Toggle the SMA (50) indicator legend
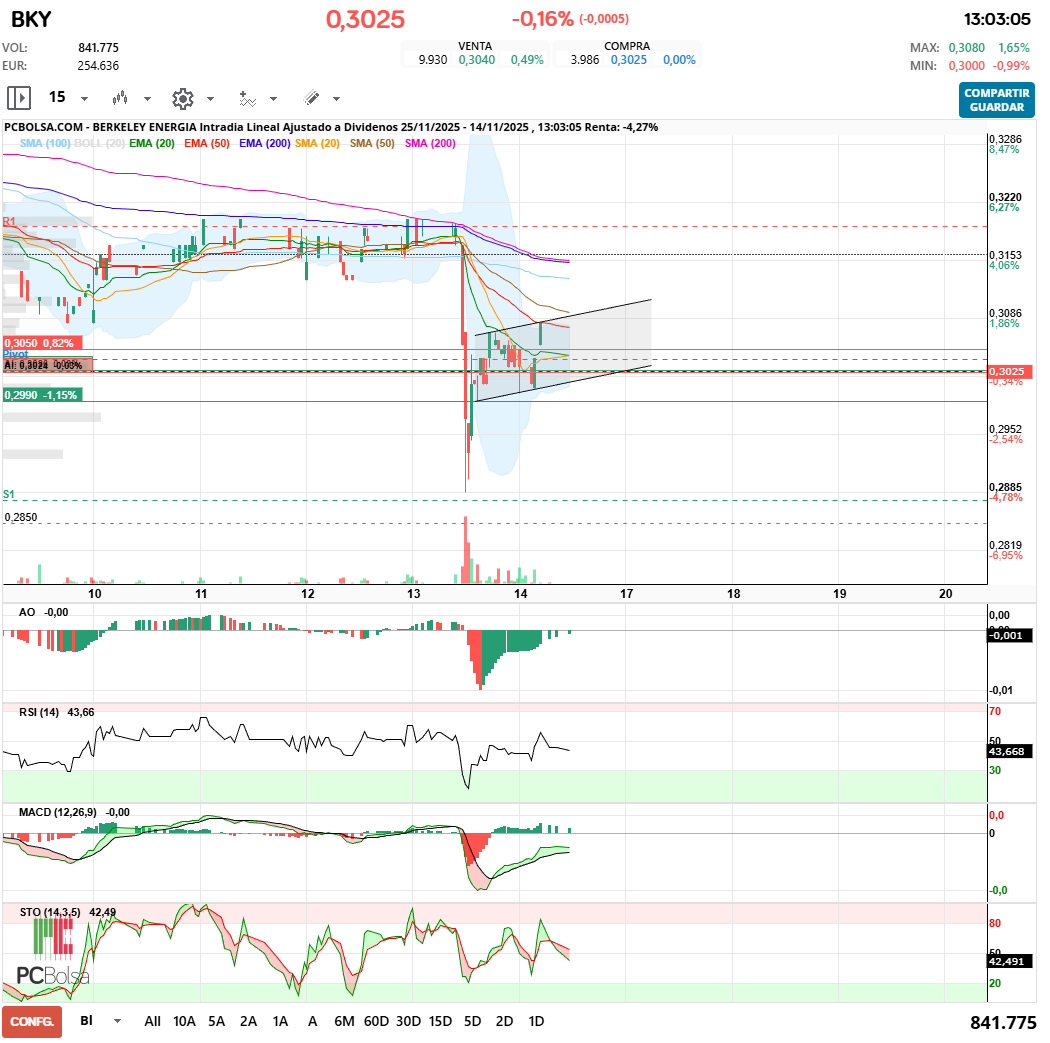The width and height of the screenshot is (1050, 1043). 372,143
